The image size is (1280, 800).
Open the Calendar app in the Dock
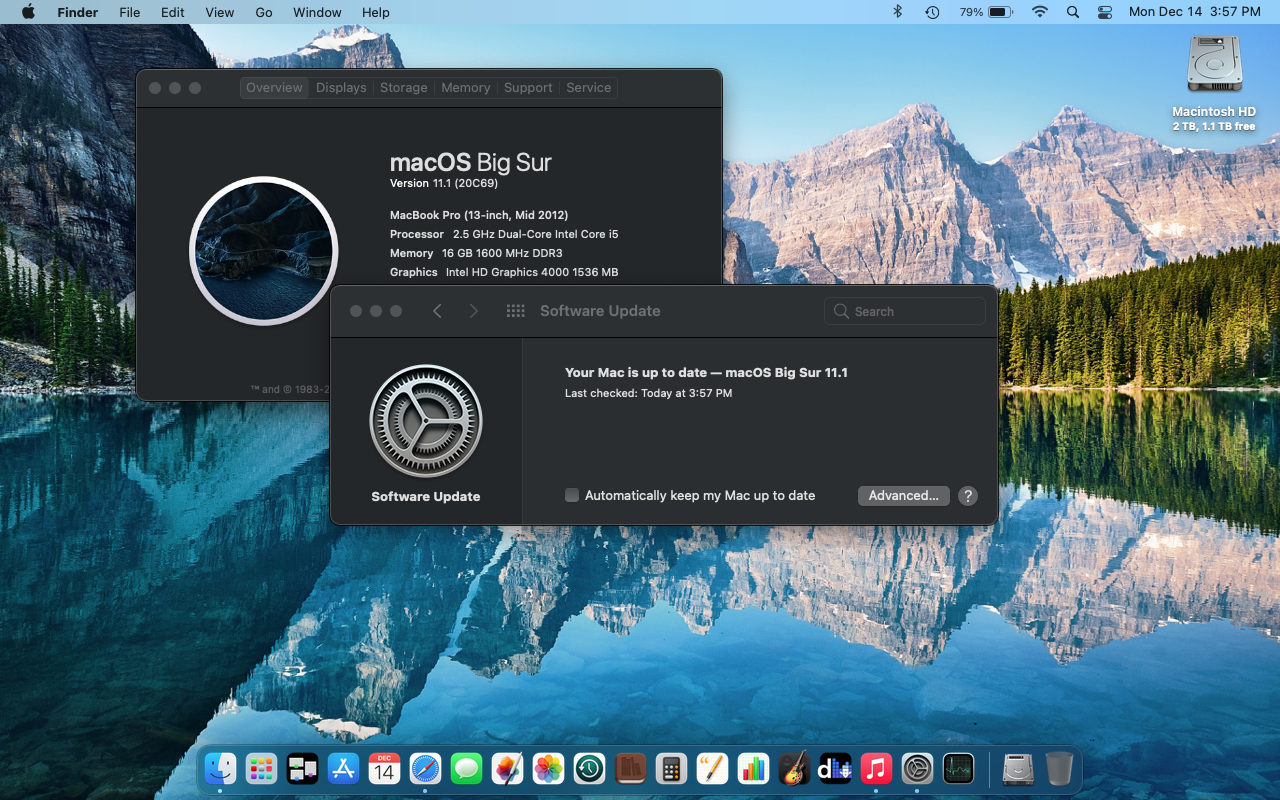tap(384, 768)
